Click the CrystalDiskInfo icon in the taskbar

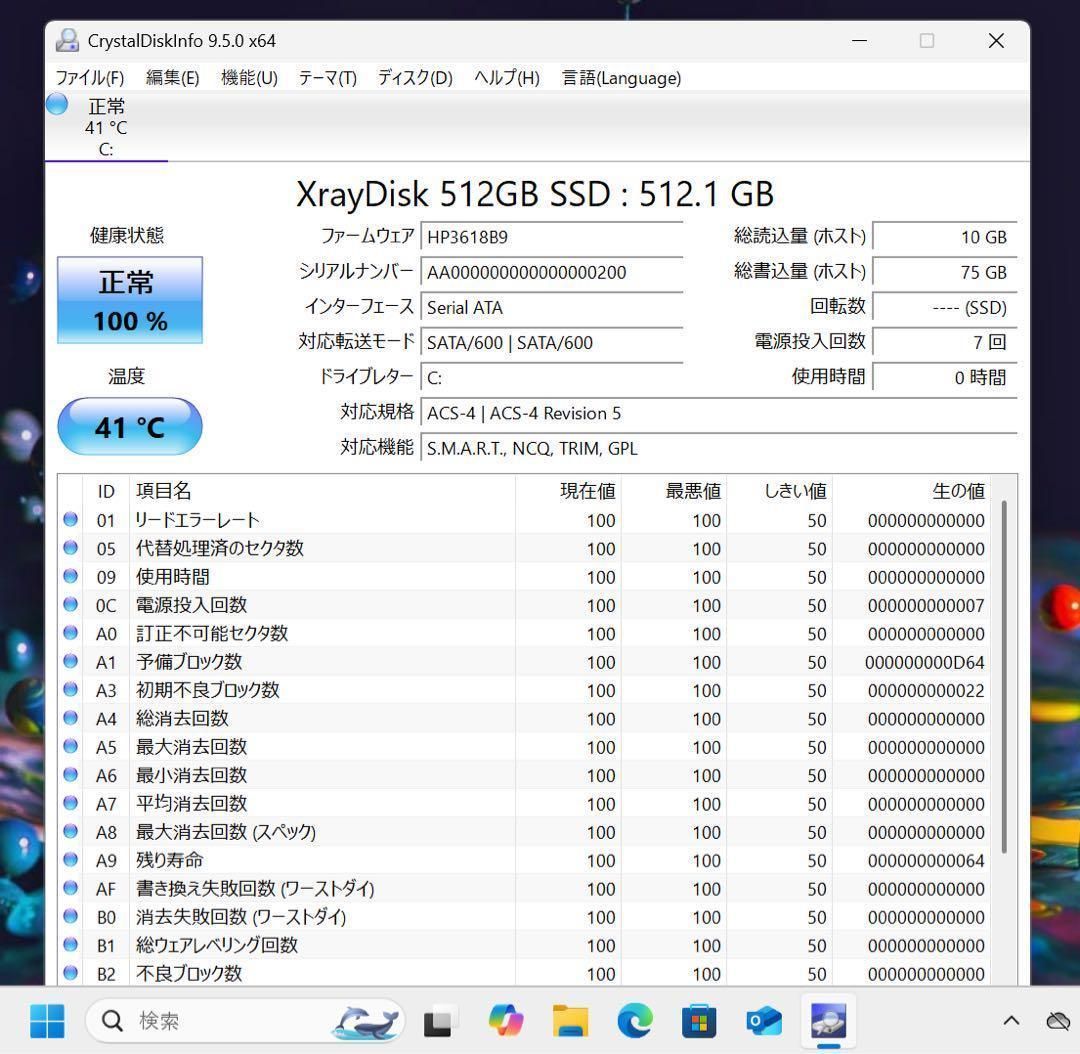point(828,1021)
